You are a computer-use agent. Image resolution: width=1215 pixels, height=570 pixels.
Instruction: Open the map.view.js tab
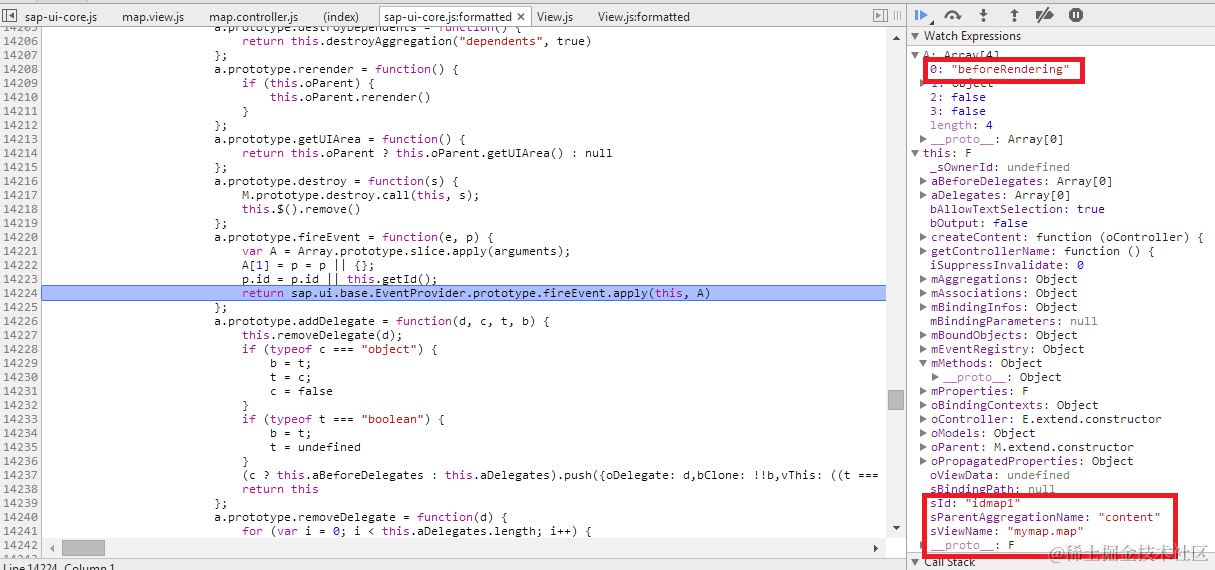[153, 17]
